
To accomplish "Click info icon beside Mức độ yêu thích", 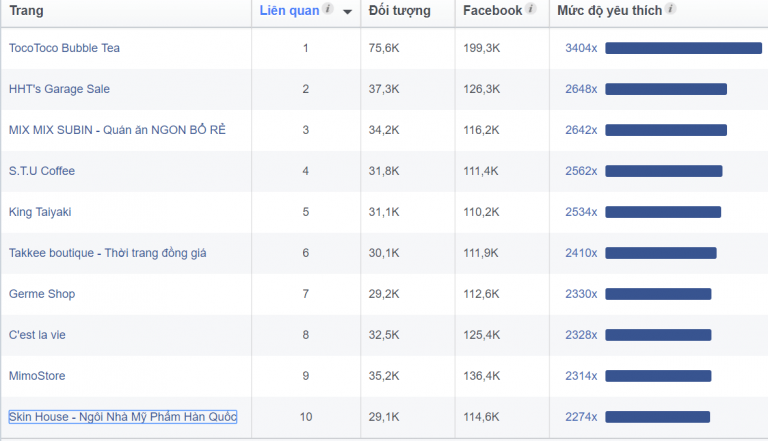I will tap(670, 10).
